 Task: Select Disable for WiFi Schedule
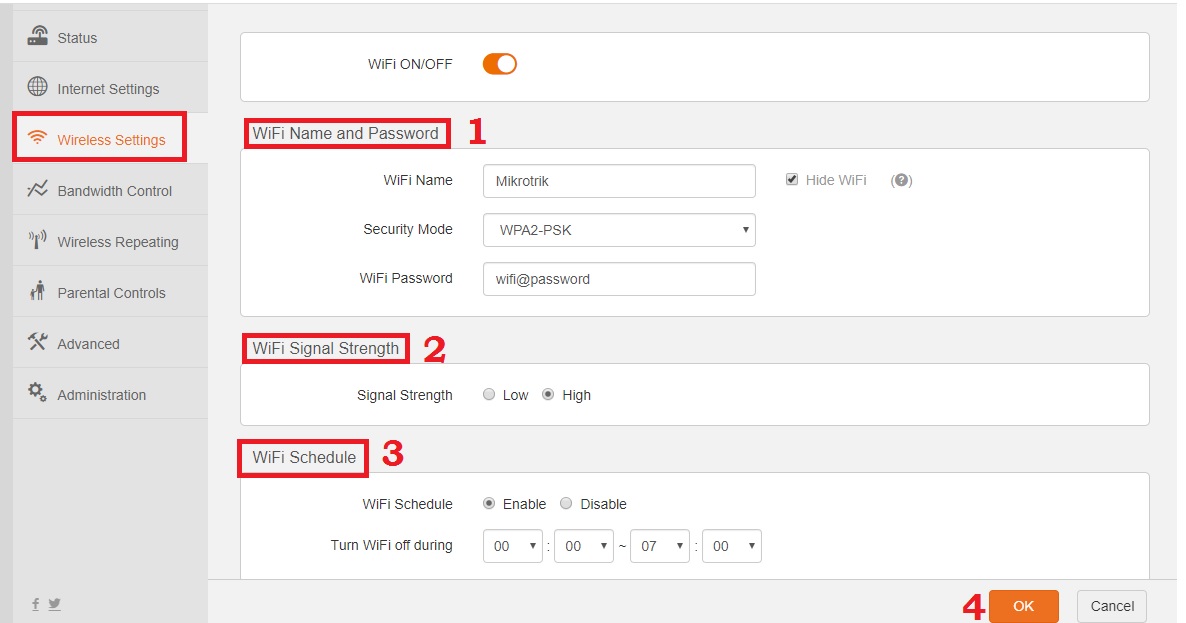click(567, 504)
